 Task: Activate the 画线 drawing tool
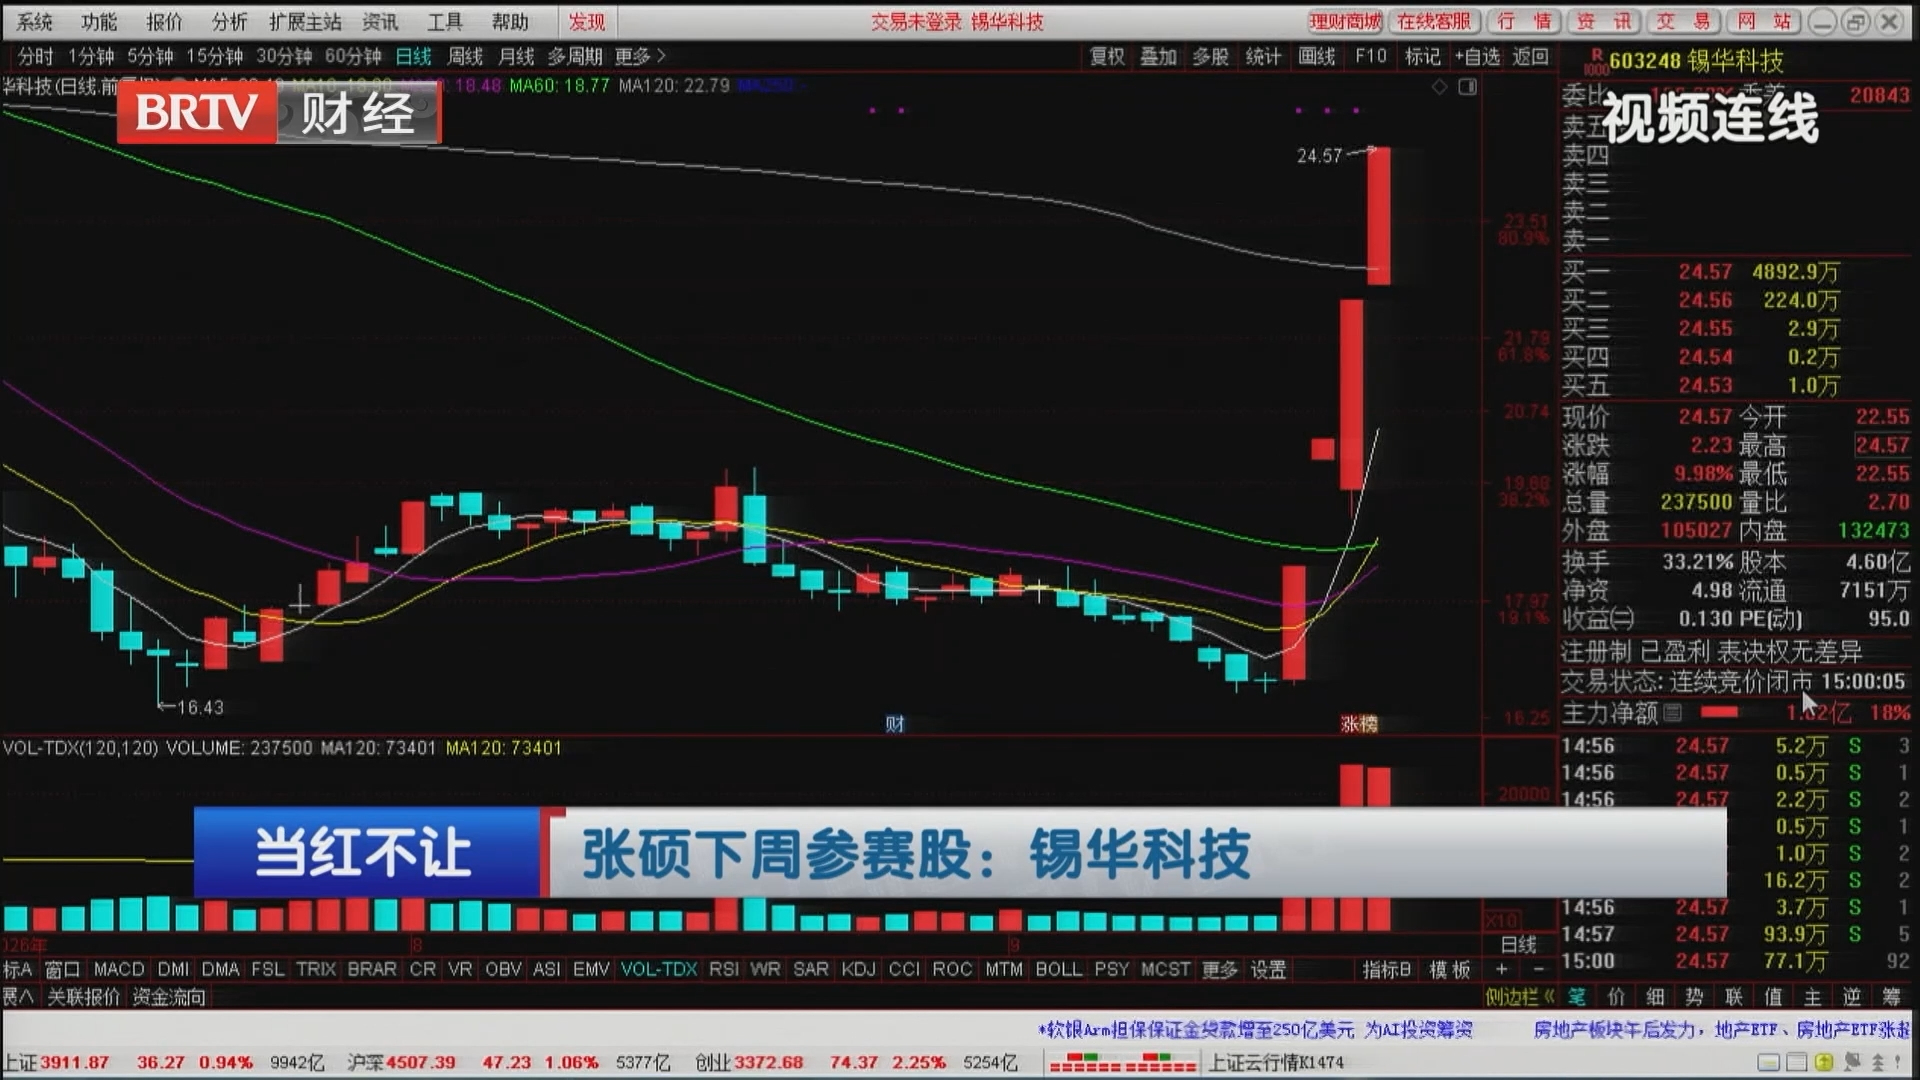click(x=1317, y=57)
